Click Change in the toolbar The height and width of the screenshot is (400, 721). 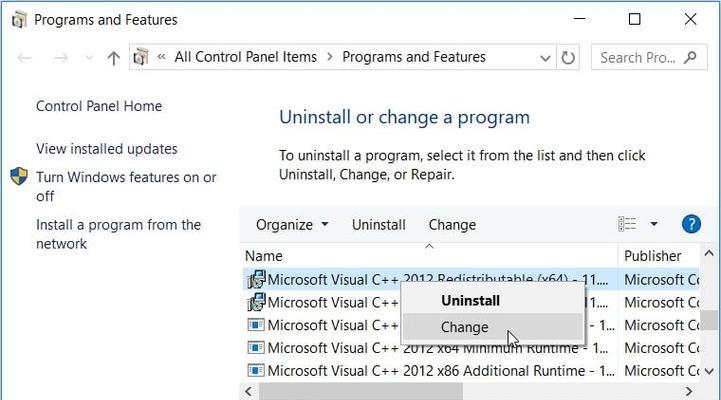click(452, 225)
